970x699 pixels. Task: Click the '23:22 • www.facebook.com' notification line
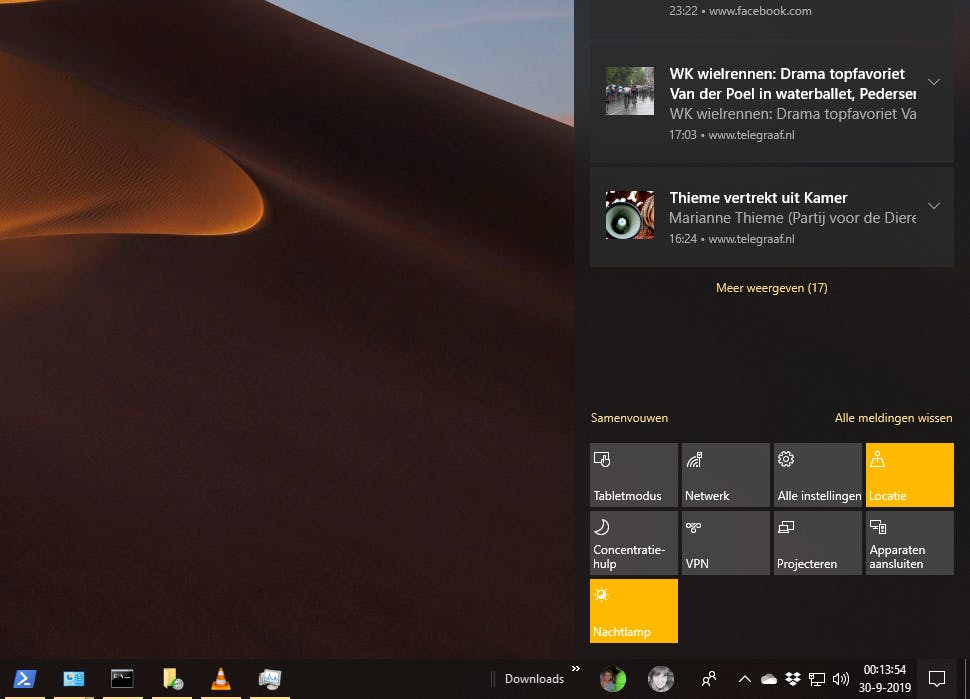click(x=740, y=11)
